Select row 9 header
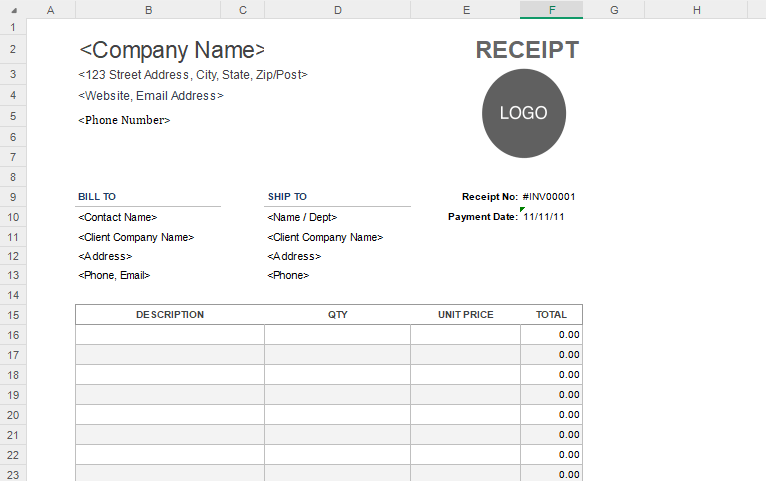Image resolution: width=766 pixels, height=481 pixels. [13, 197]
